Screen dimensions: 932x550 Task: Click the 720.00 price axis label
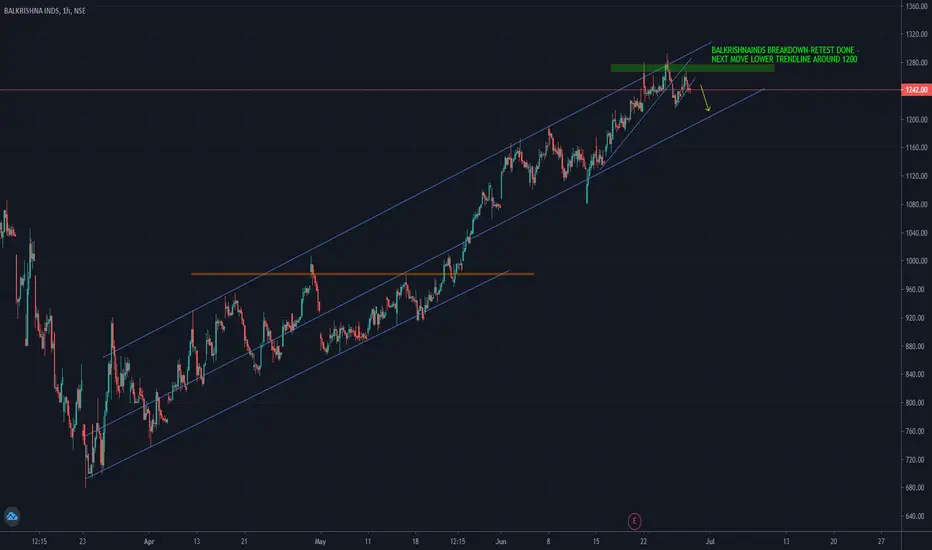pyautogui.click(x=917, y=460)
